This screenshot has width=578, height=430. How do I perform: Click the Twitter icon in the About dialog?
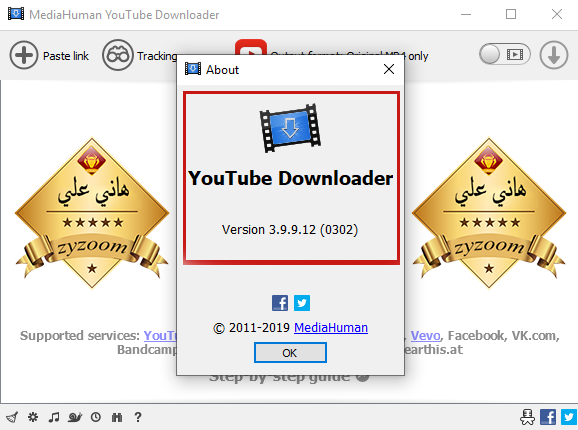(302, 303)
